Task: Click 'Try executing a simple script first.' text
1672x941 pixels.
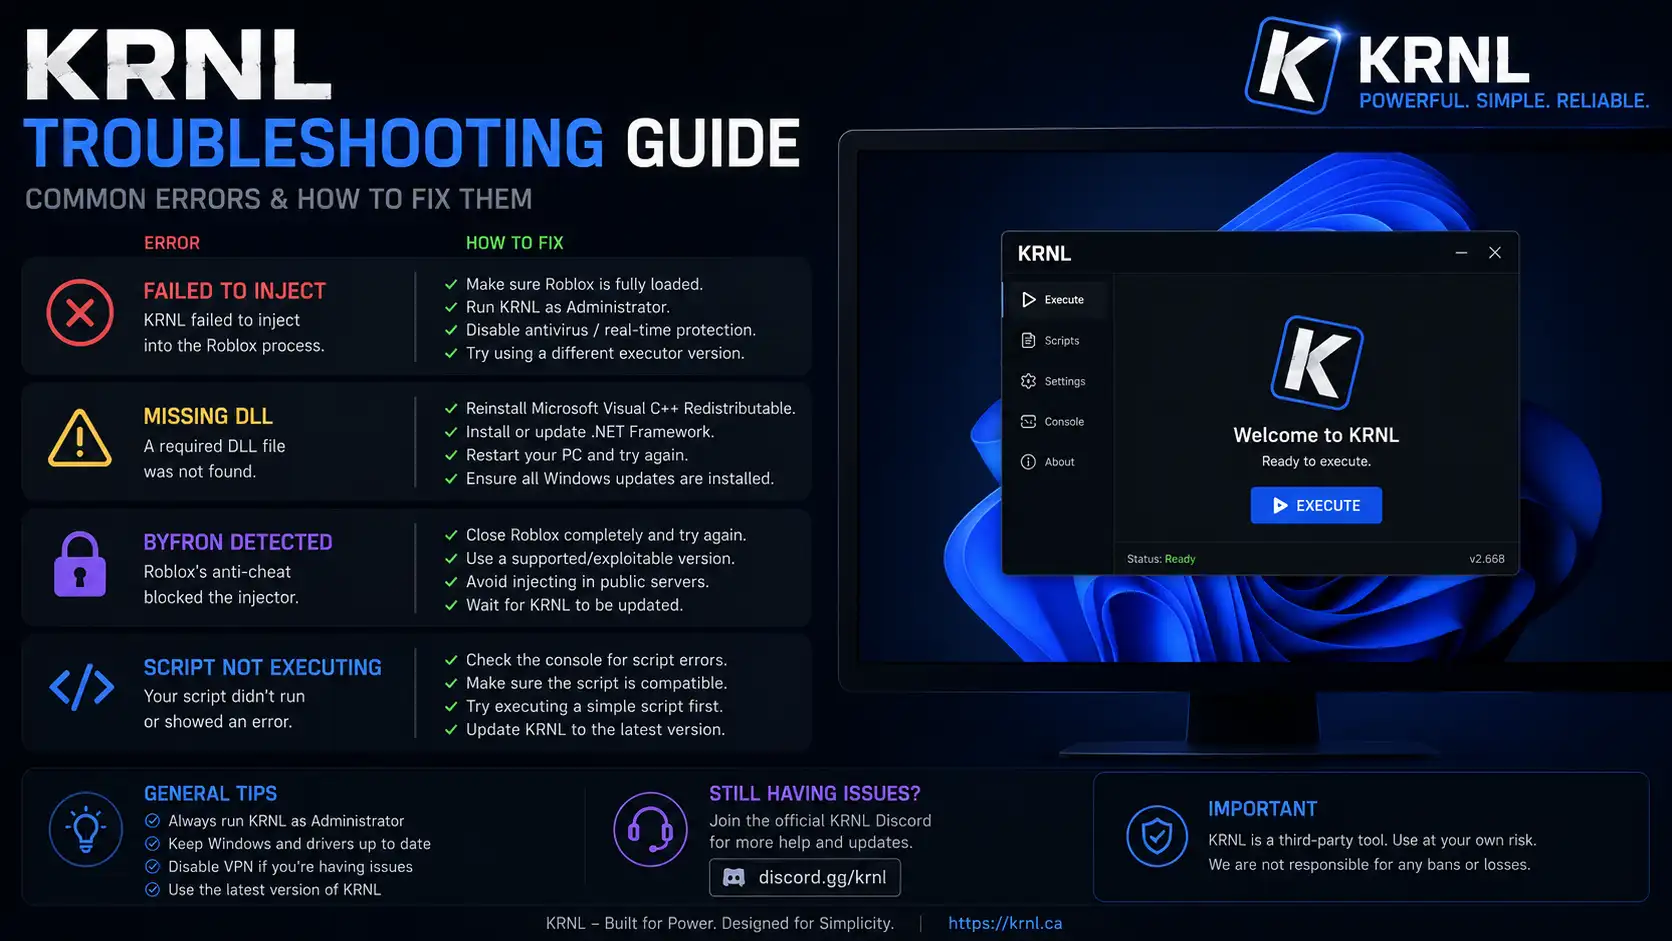Action: [594, 707]
